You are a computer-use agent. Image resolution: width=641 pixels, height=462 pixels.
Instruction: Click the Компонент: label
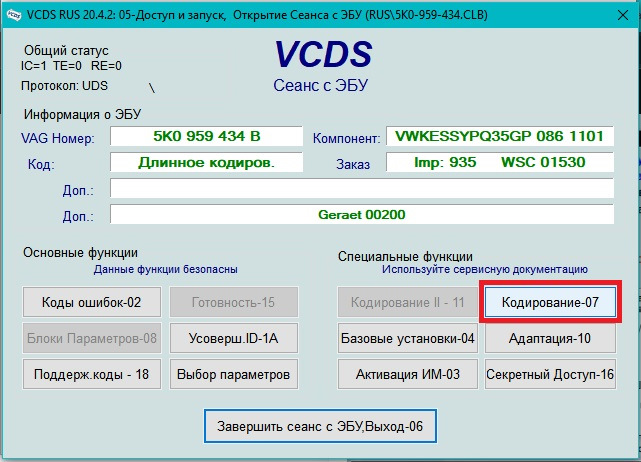[346, 139]
